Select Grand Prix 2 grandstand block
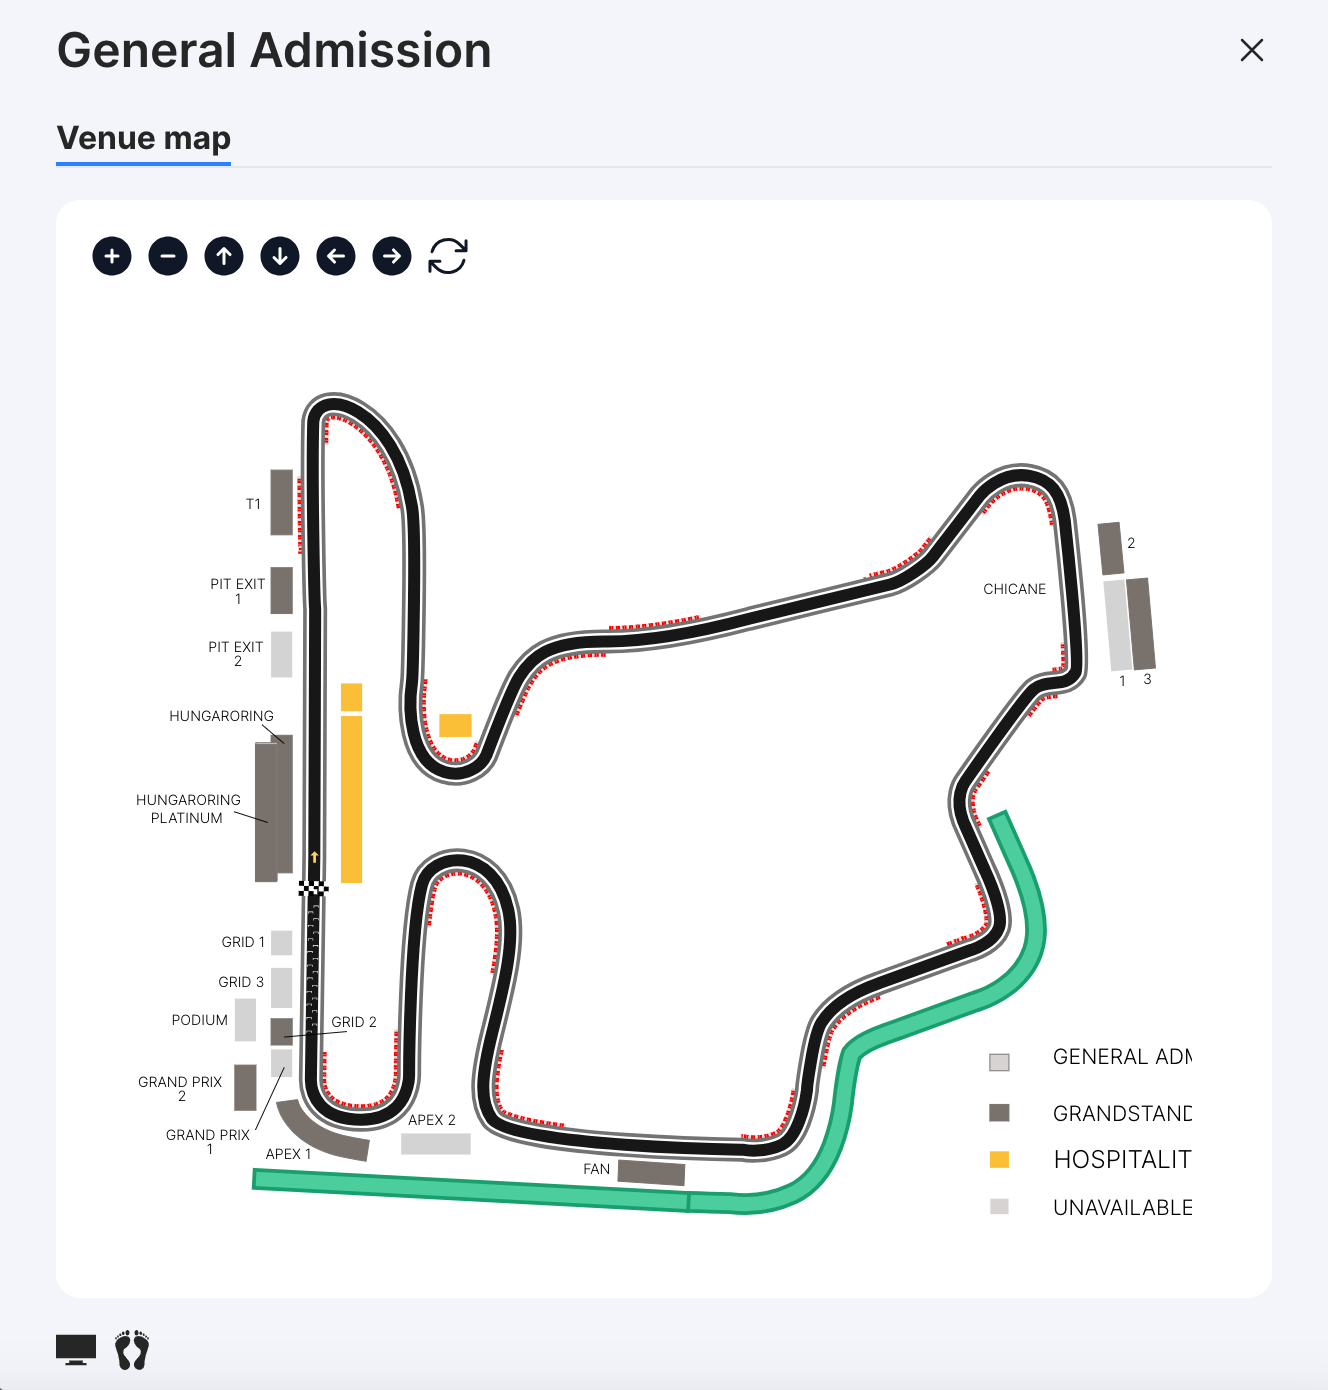Image resolution: width=1328 pixels, height=1390 pixels. [245, 1088]
